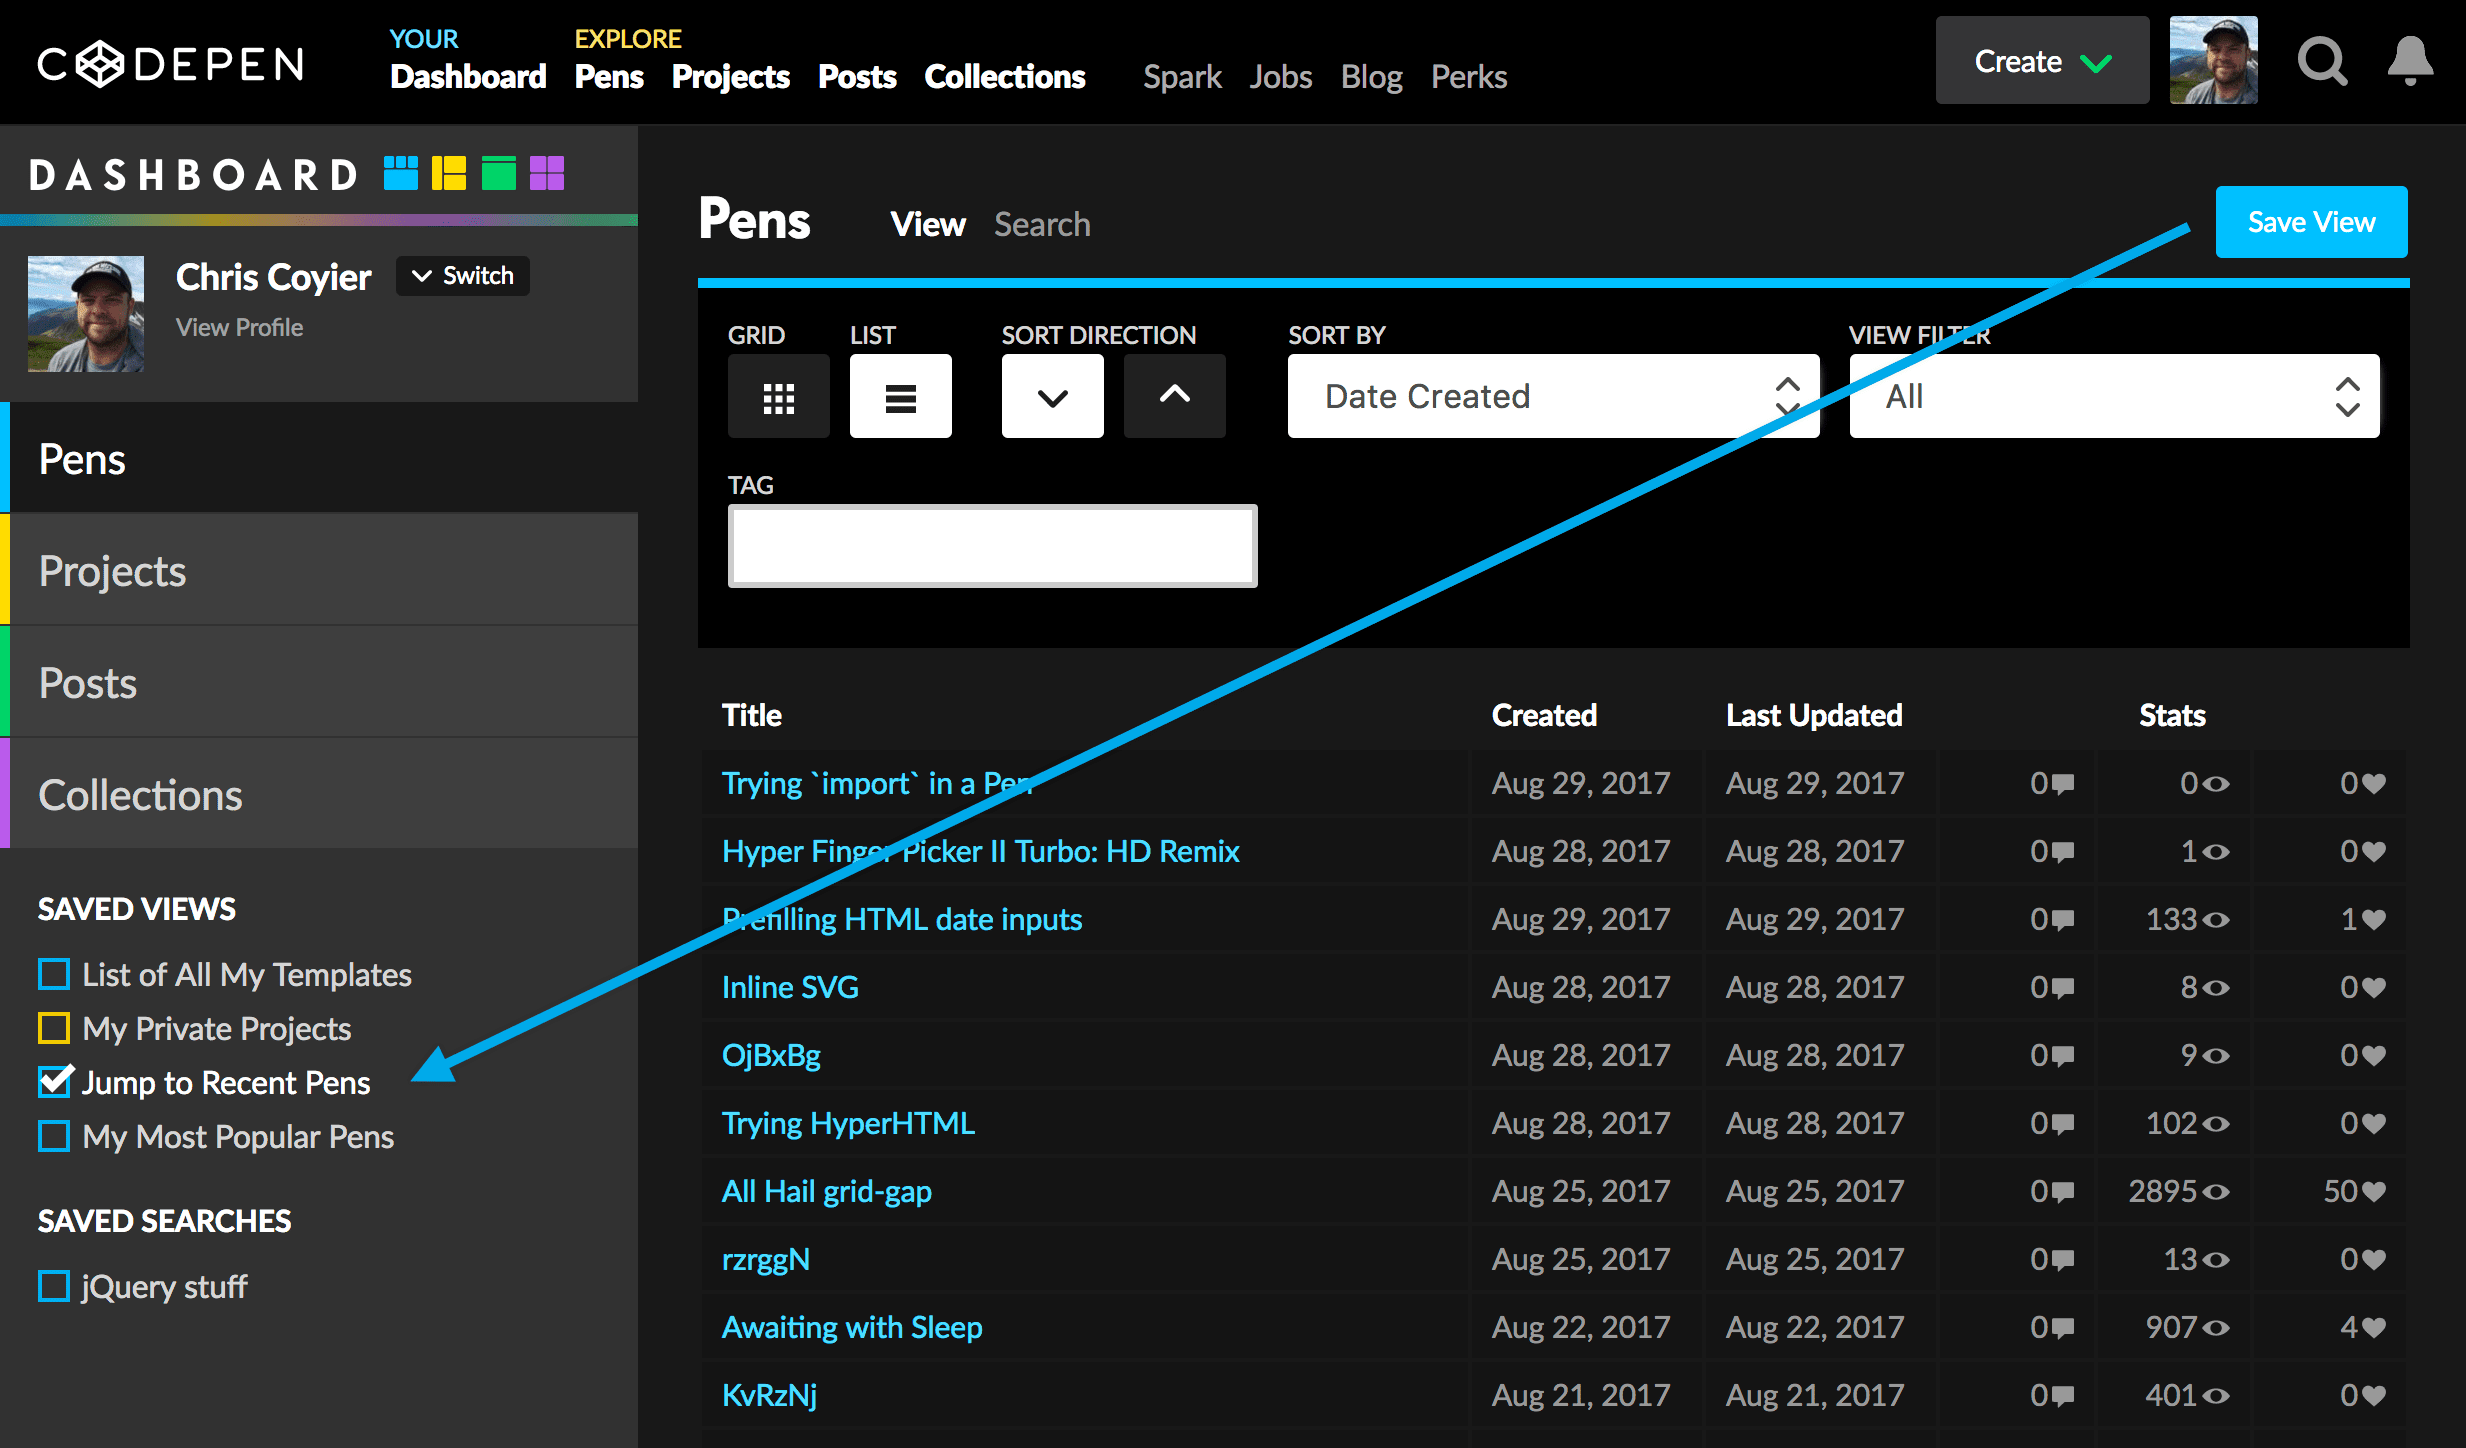
Task: Check jQuery stuff saved search
Action: pyautogui.click(x=54, y=1286)
